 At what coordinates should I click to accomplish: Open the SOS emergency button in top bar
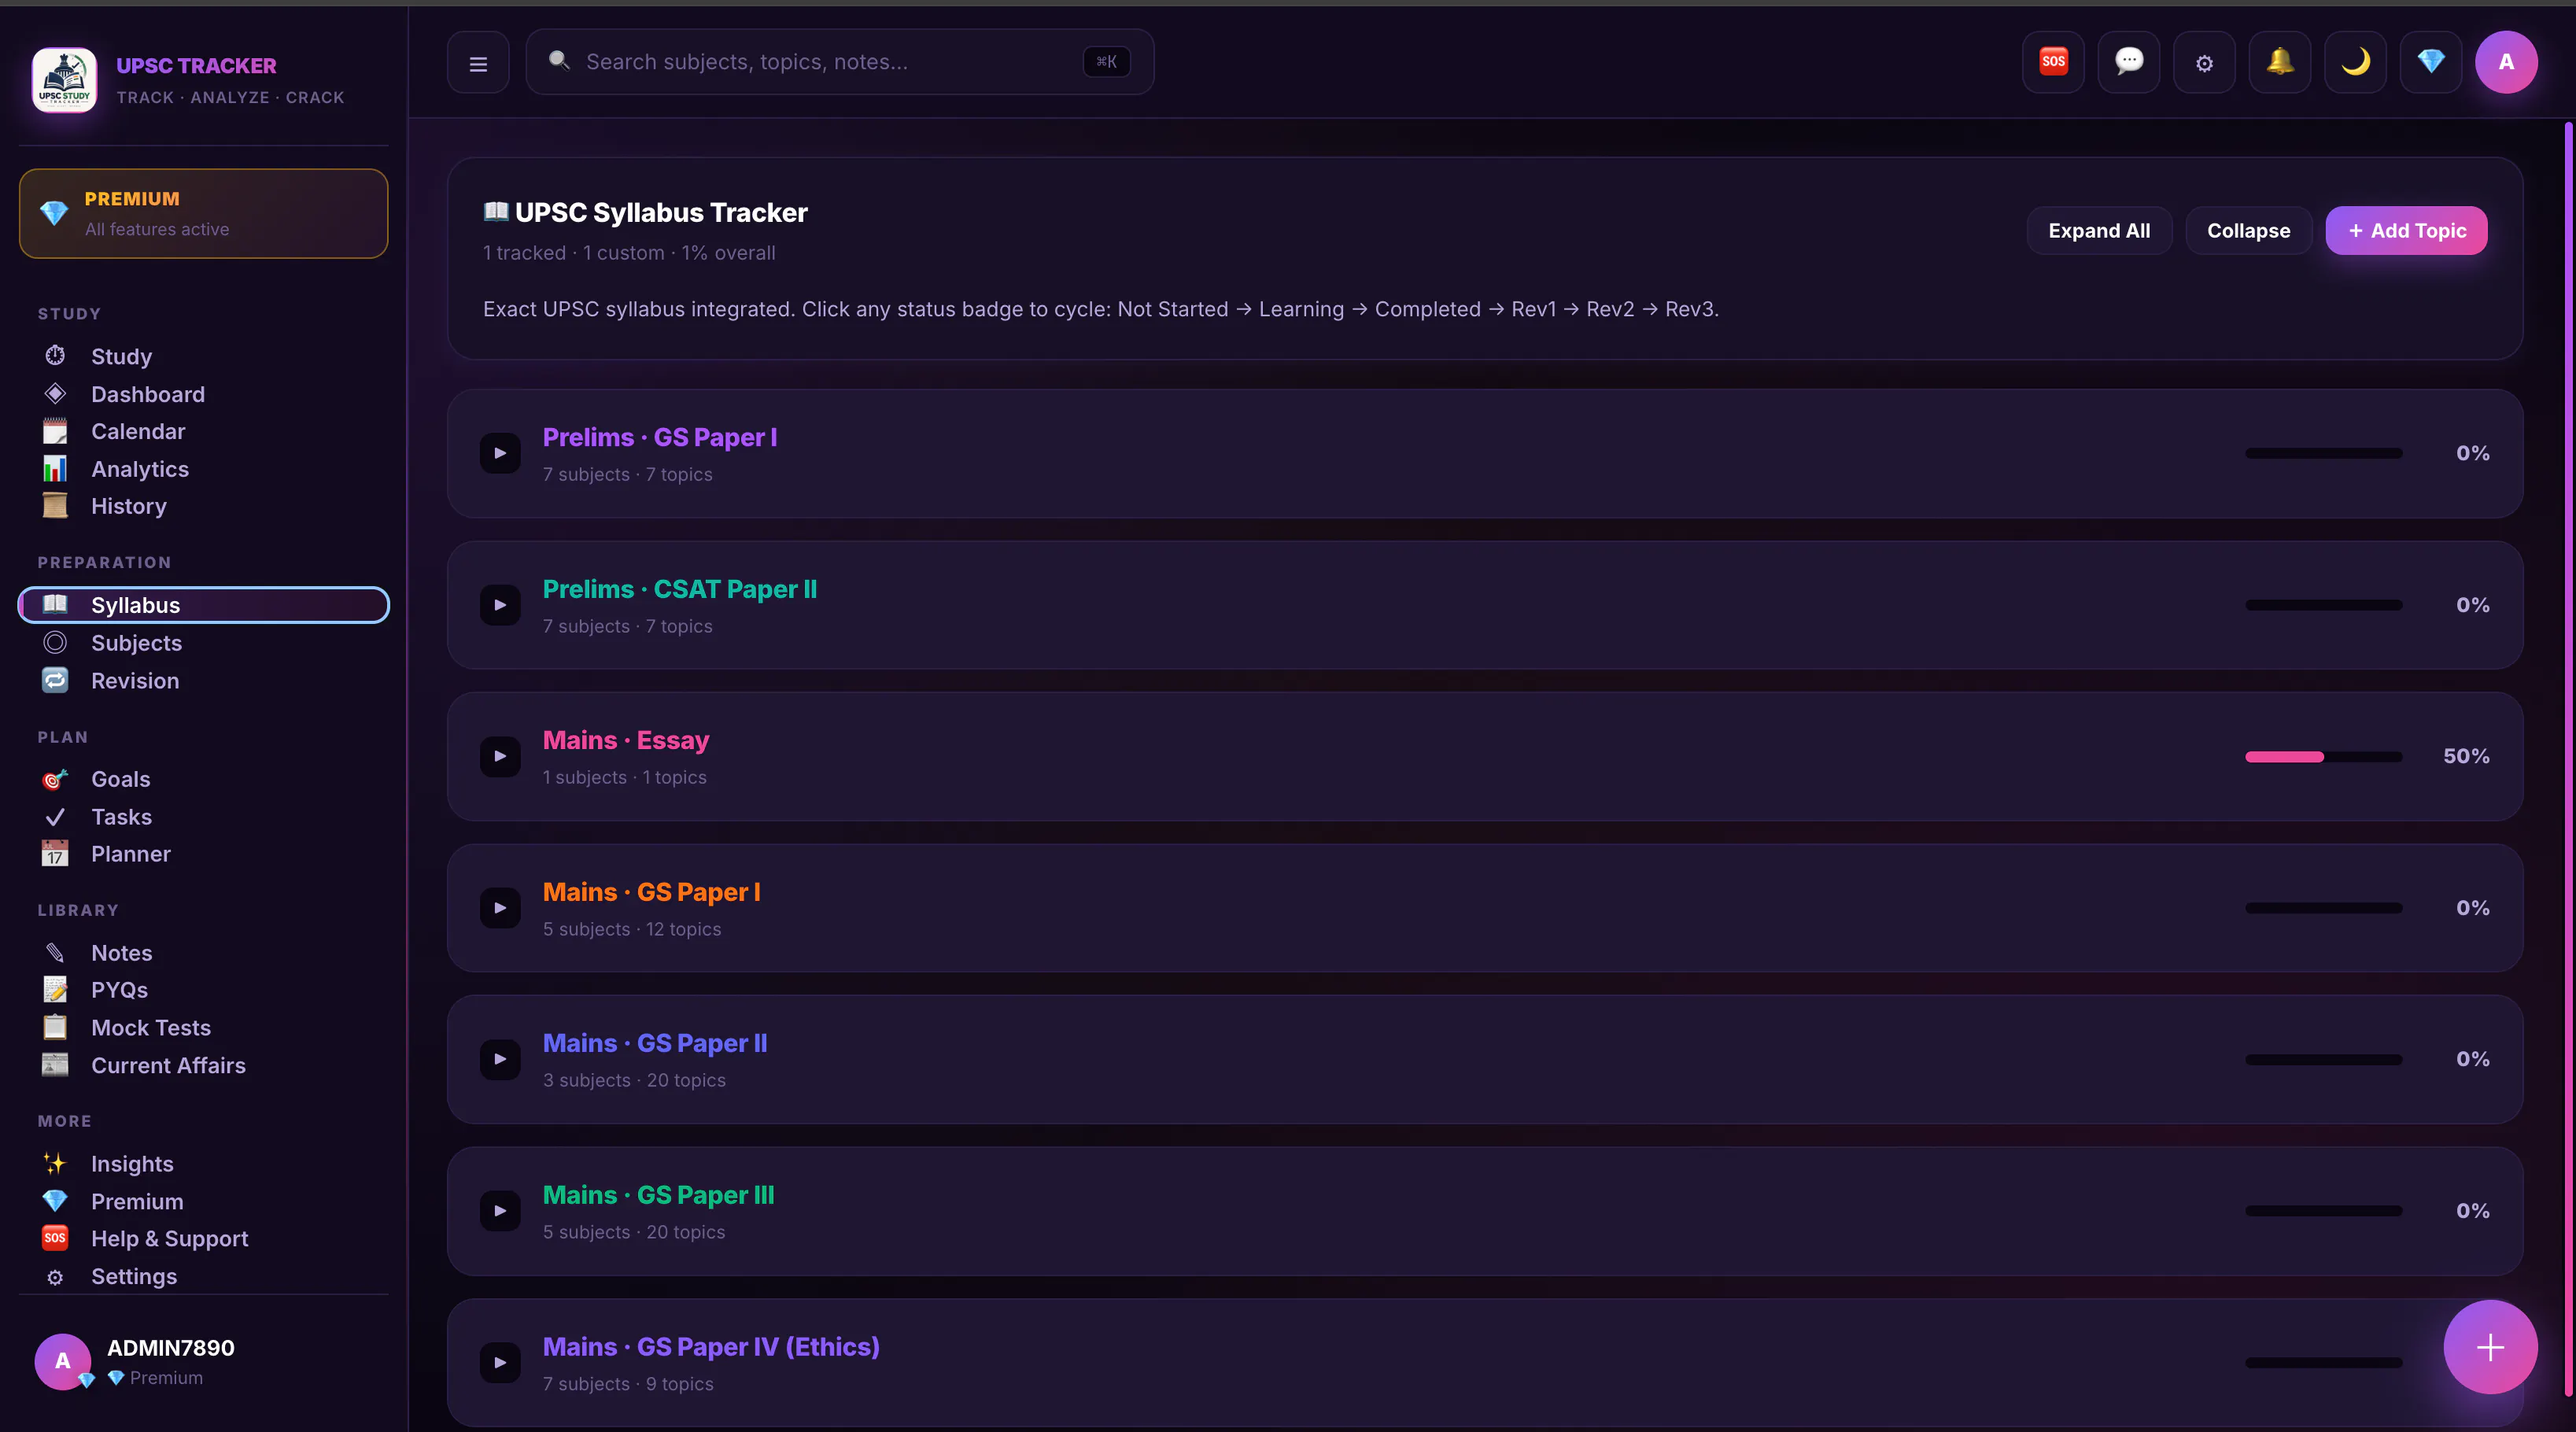[x=2053, y=62]
